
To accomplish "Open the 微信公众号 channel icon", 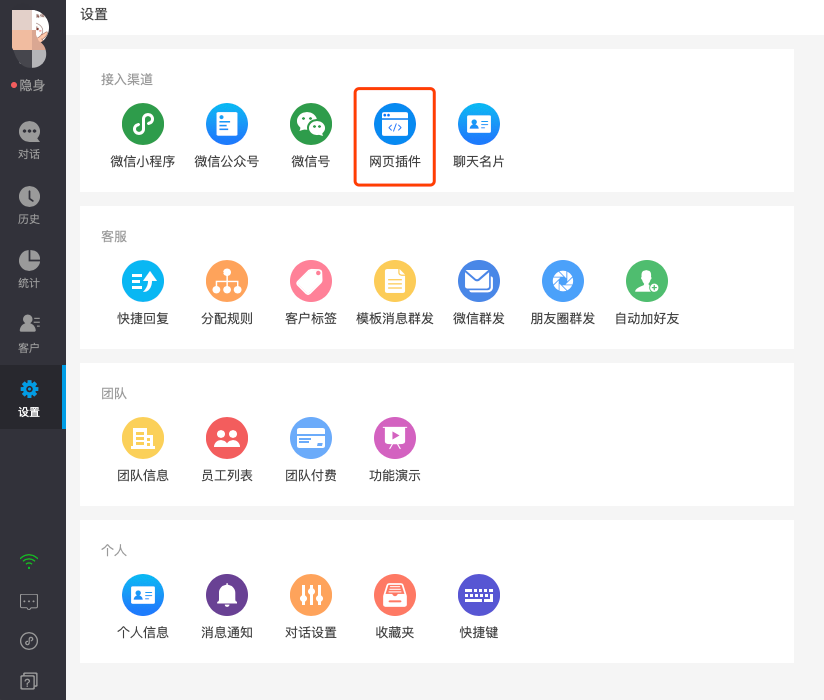I will 227,124.
